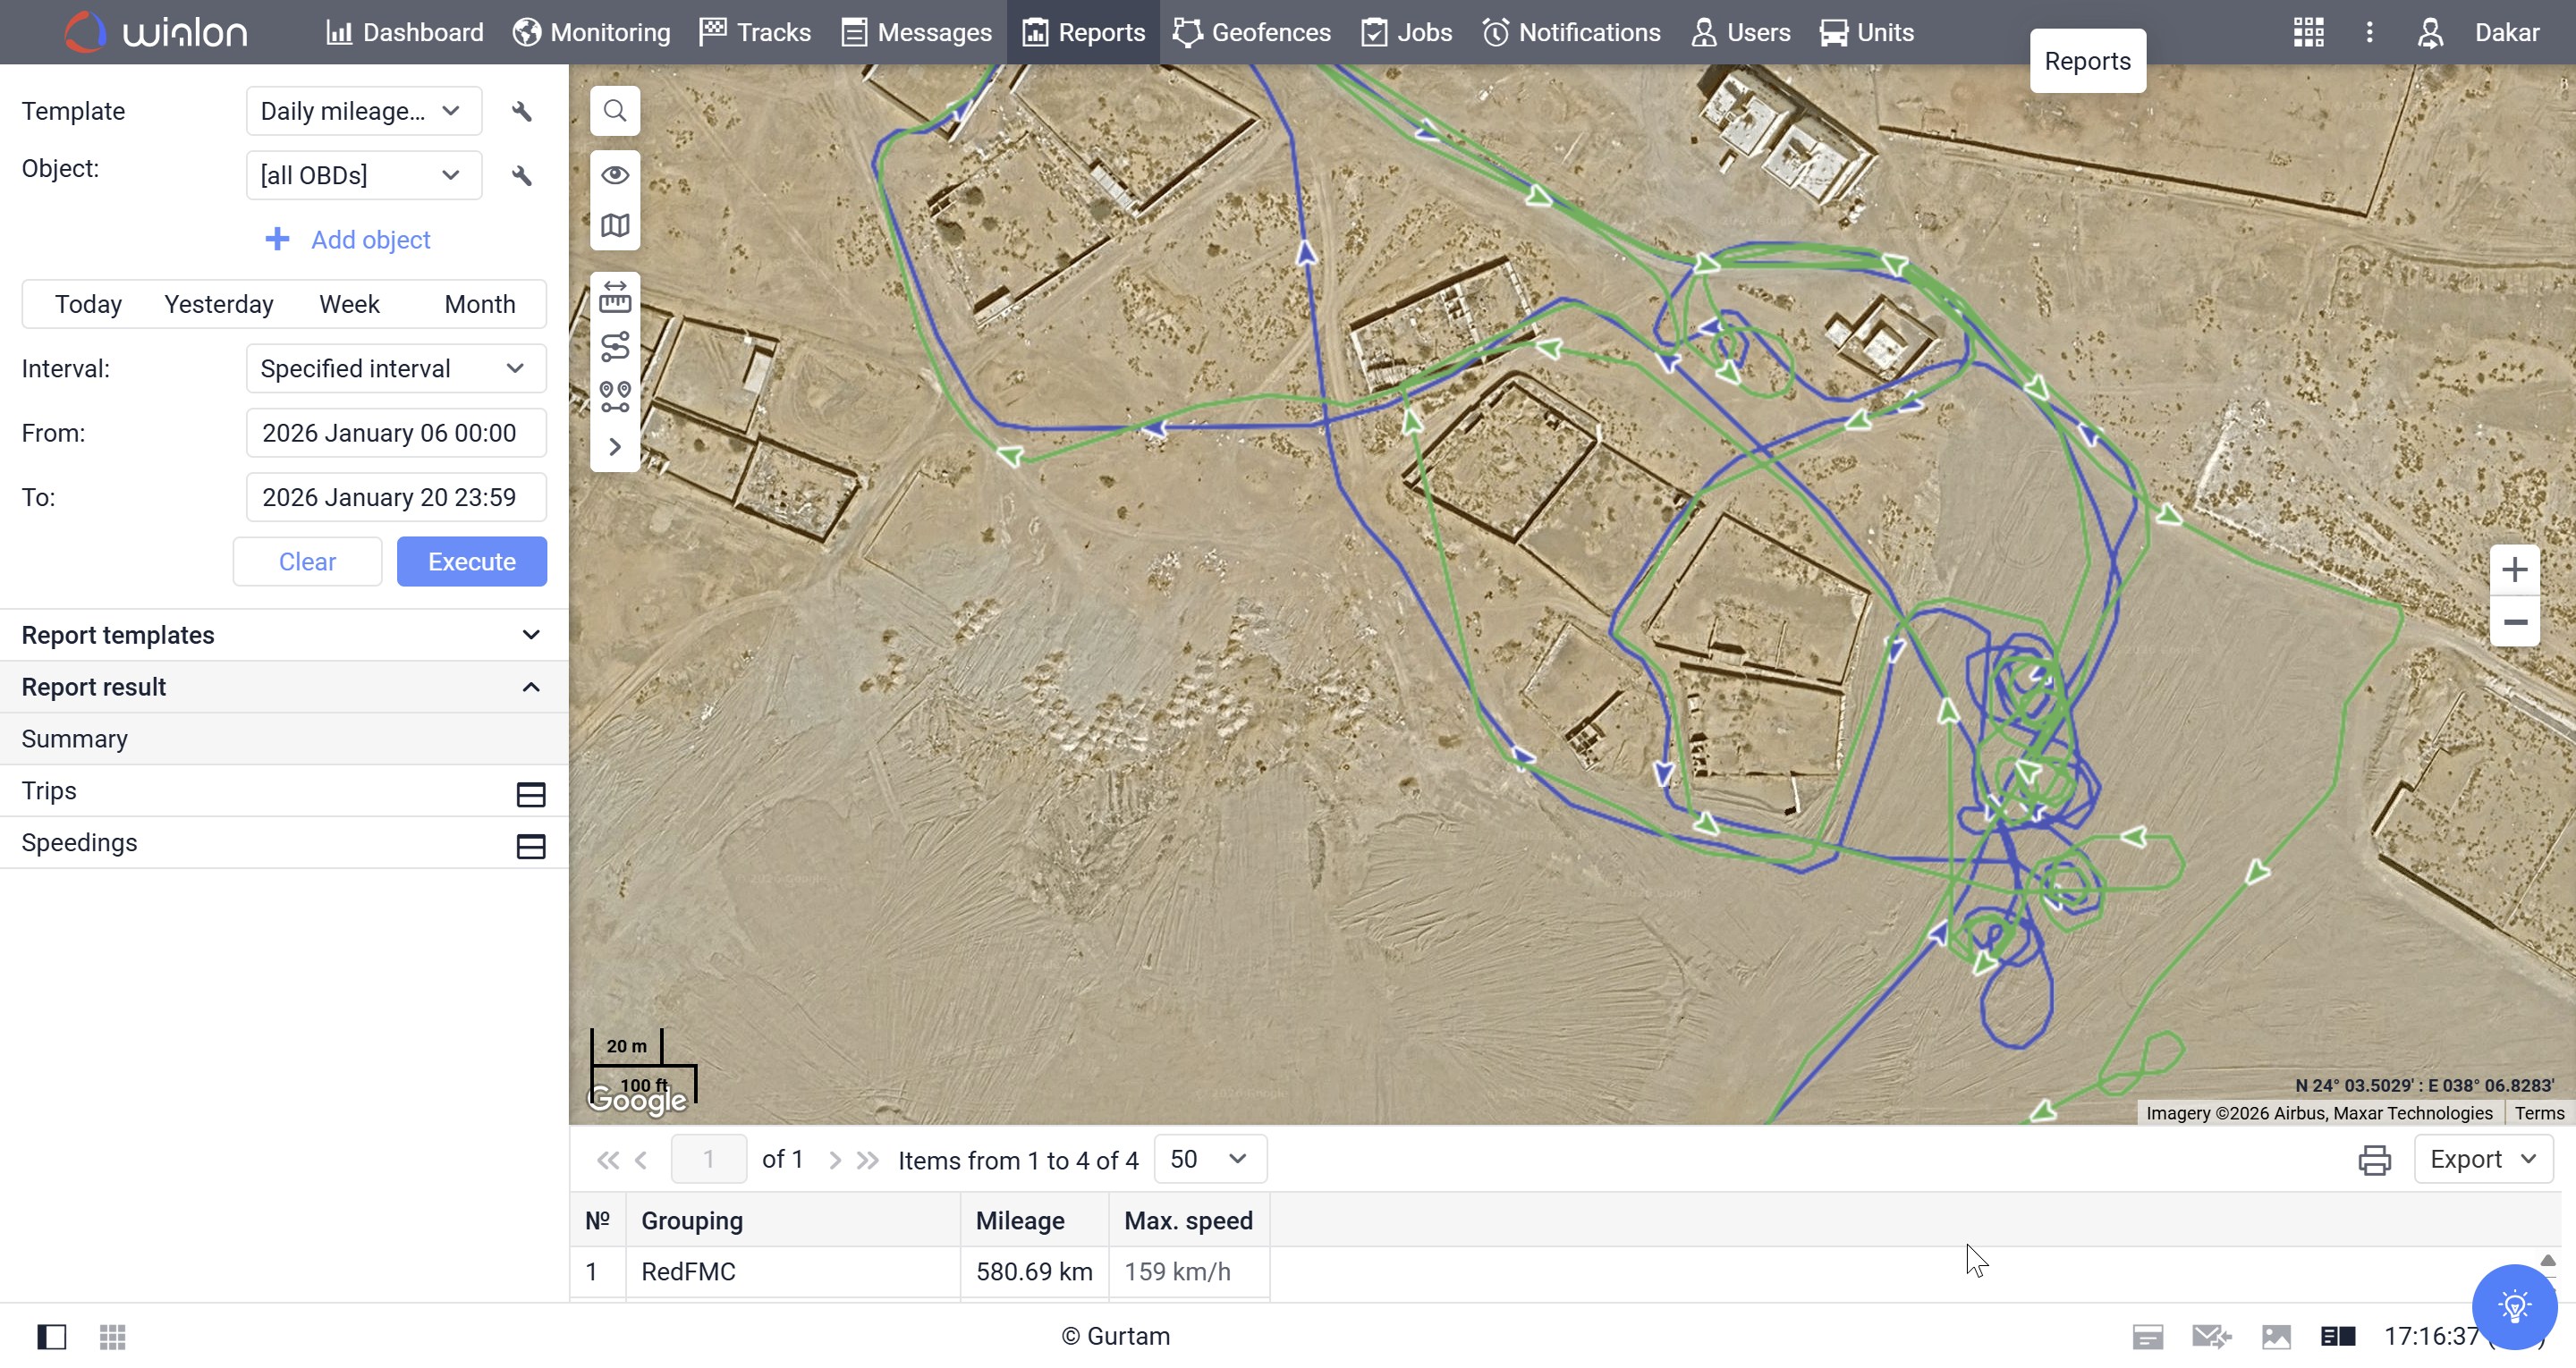This screenshot has height=1368, width=2576.
Task: Click the From date input field
Action: [395, 433]
